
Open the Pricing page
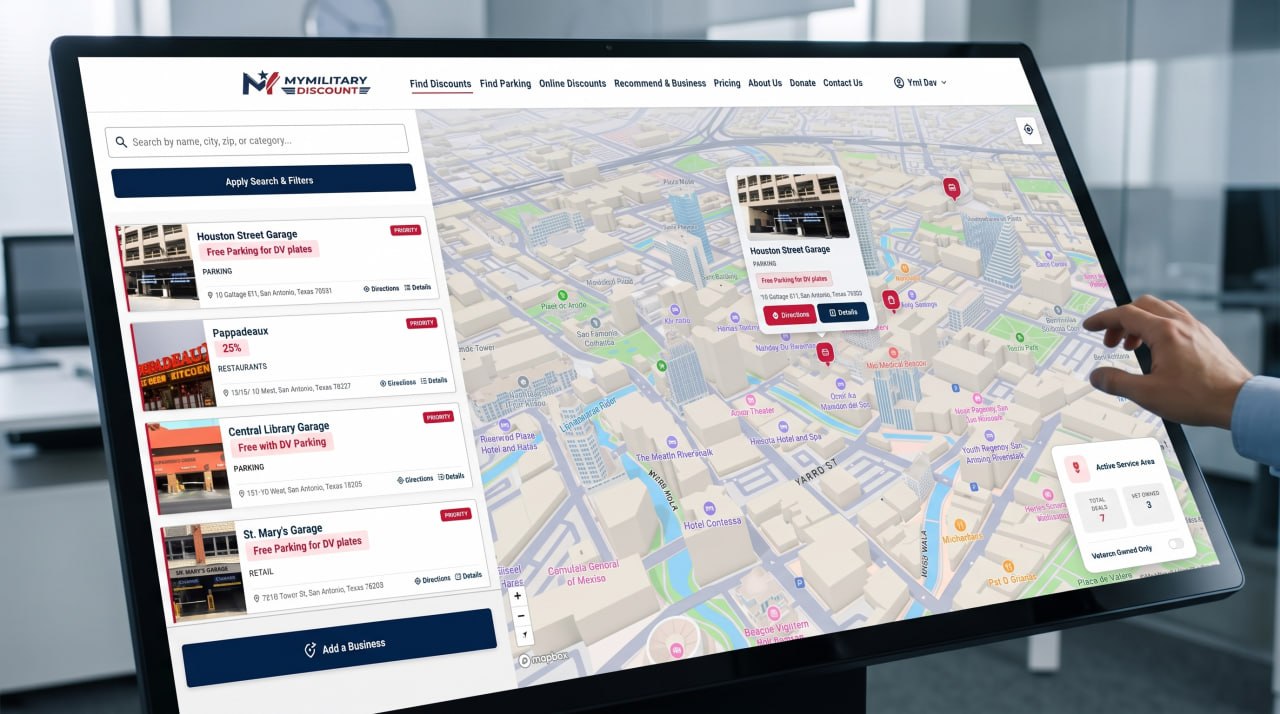coord(727,84)
